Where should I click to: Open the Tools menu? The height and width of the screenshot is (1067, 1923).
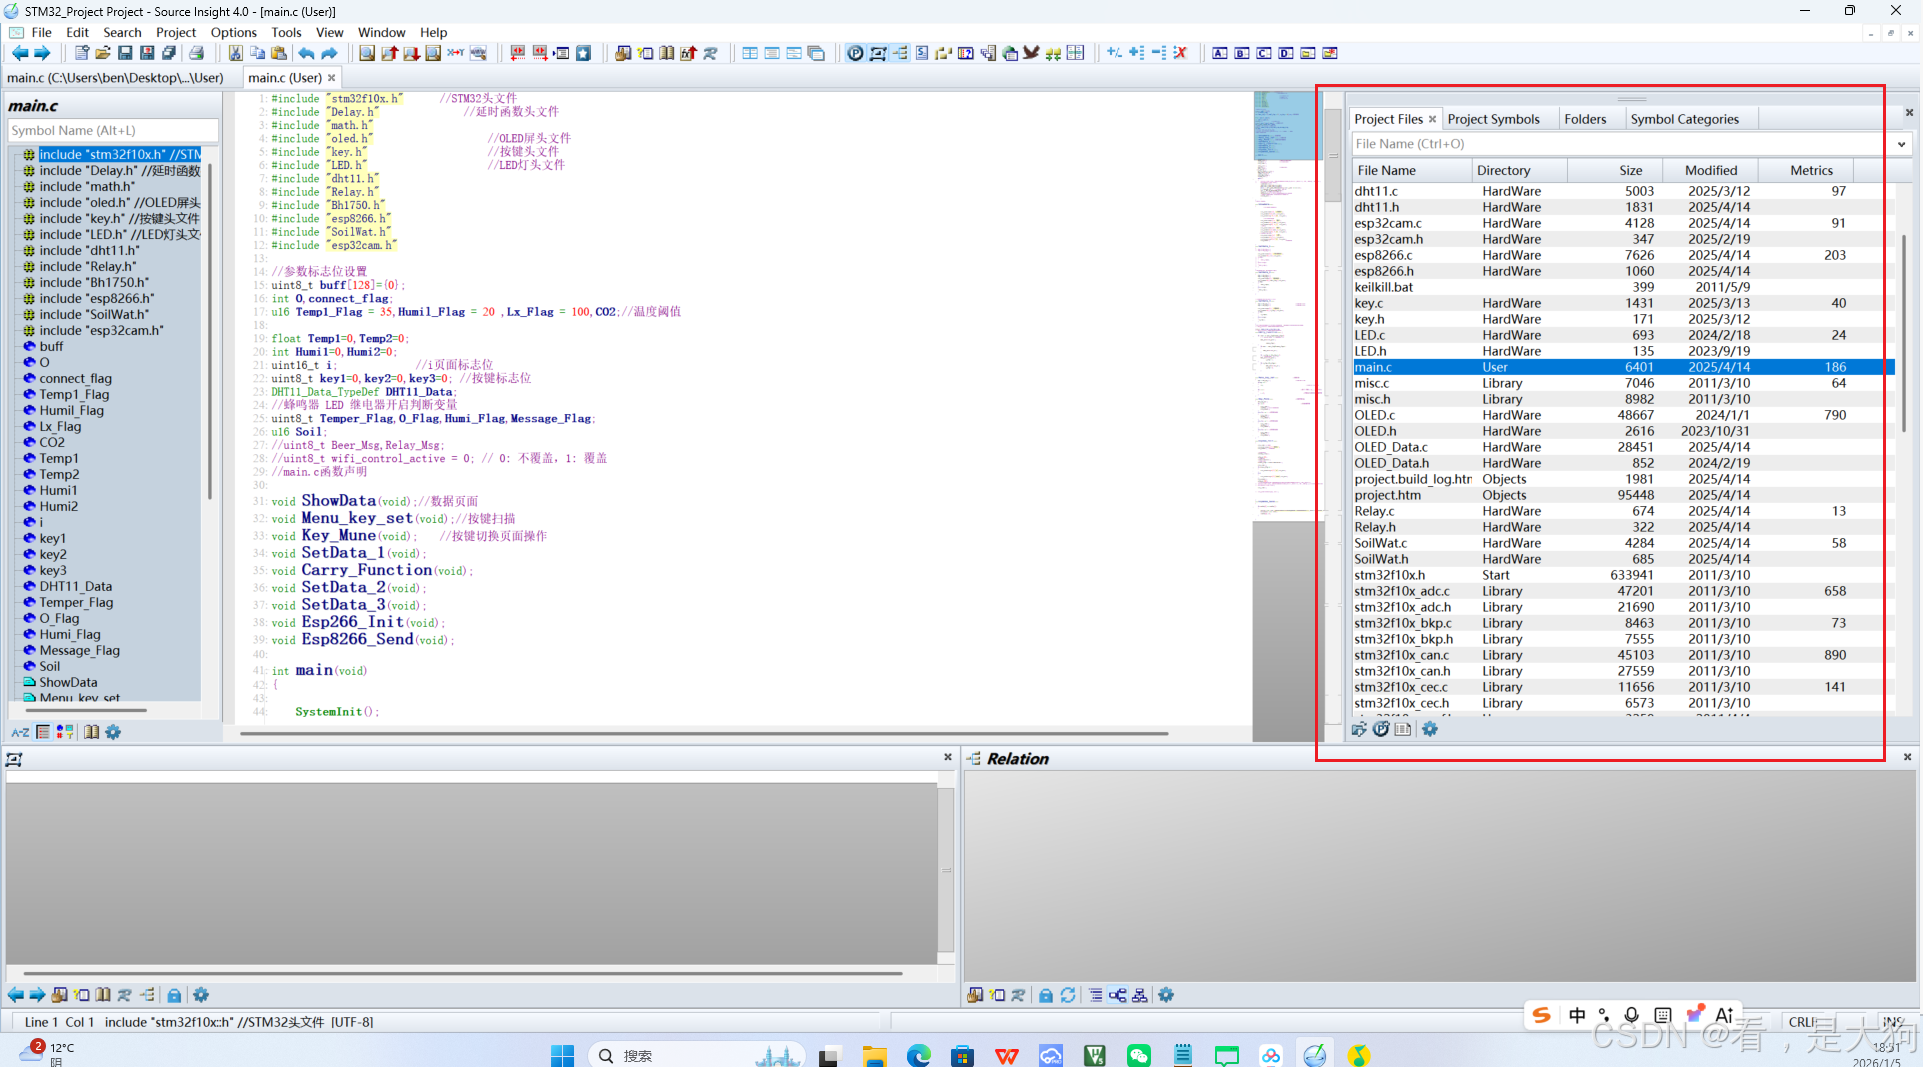286,32
